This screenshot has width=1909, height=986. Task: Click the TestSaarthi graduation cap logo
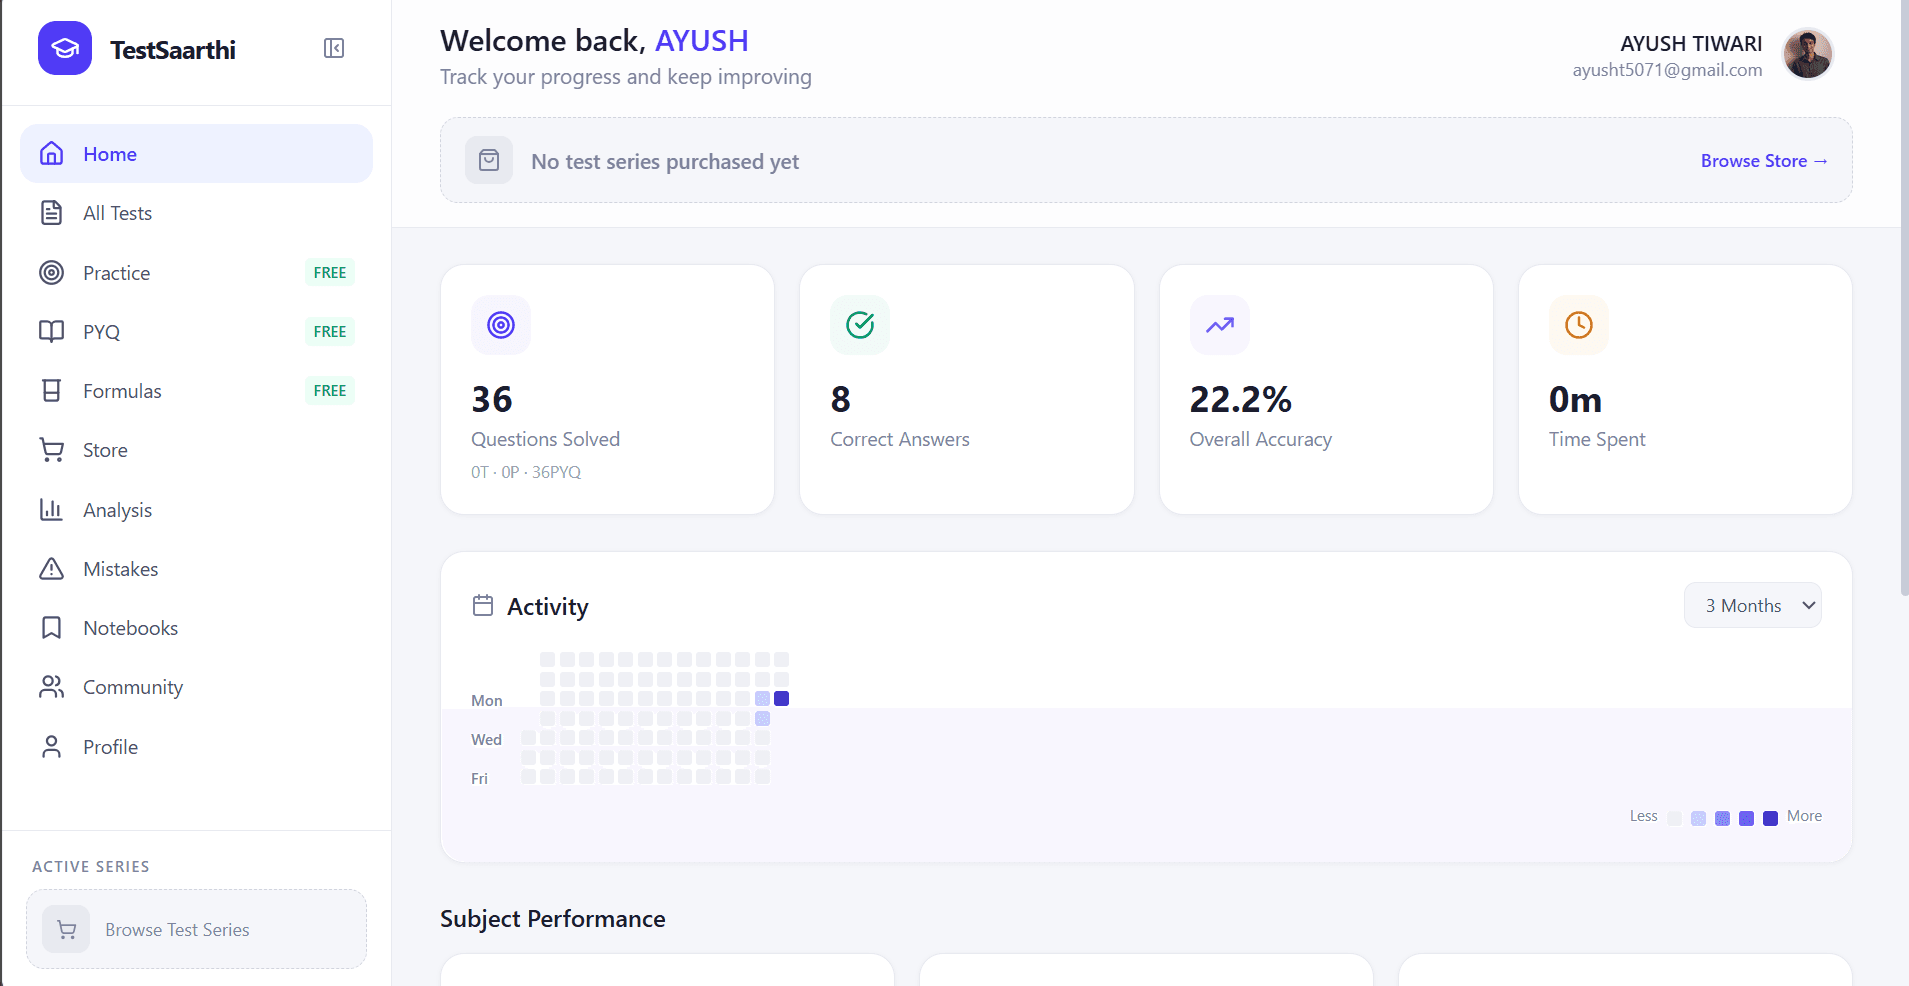pos(65,48)
